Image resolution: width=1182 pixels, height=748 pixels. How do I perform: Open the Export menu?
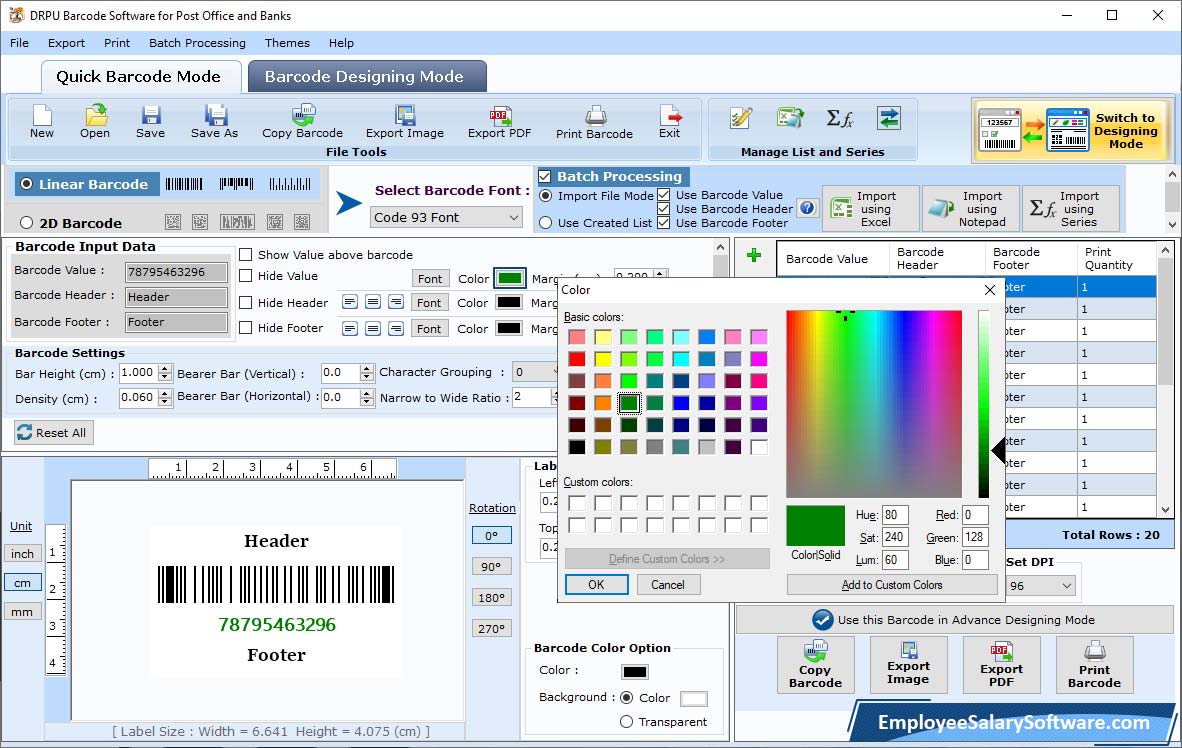pyautogui.click(x=66, y=43)
